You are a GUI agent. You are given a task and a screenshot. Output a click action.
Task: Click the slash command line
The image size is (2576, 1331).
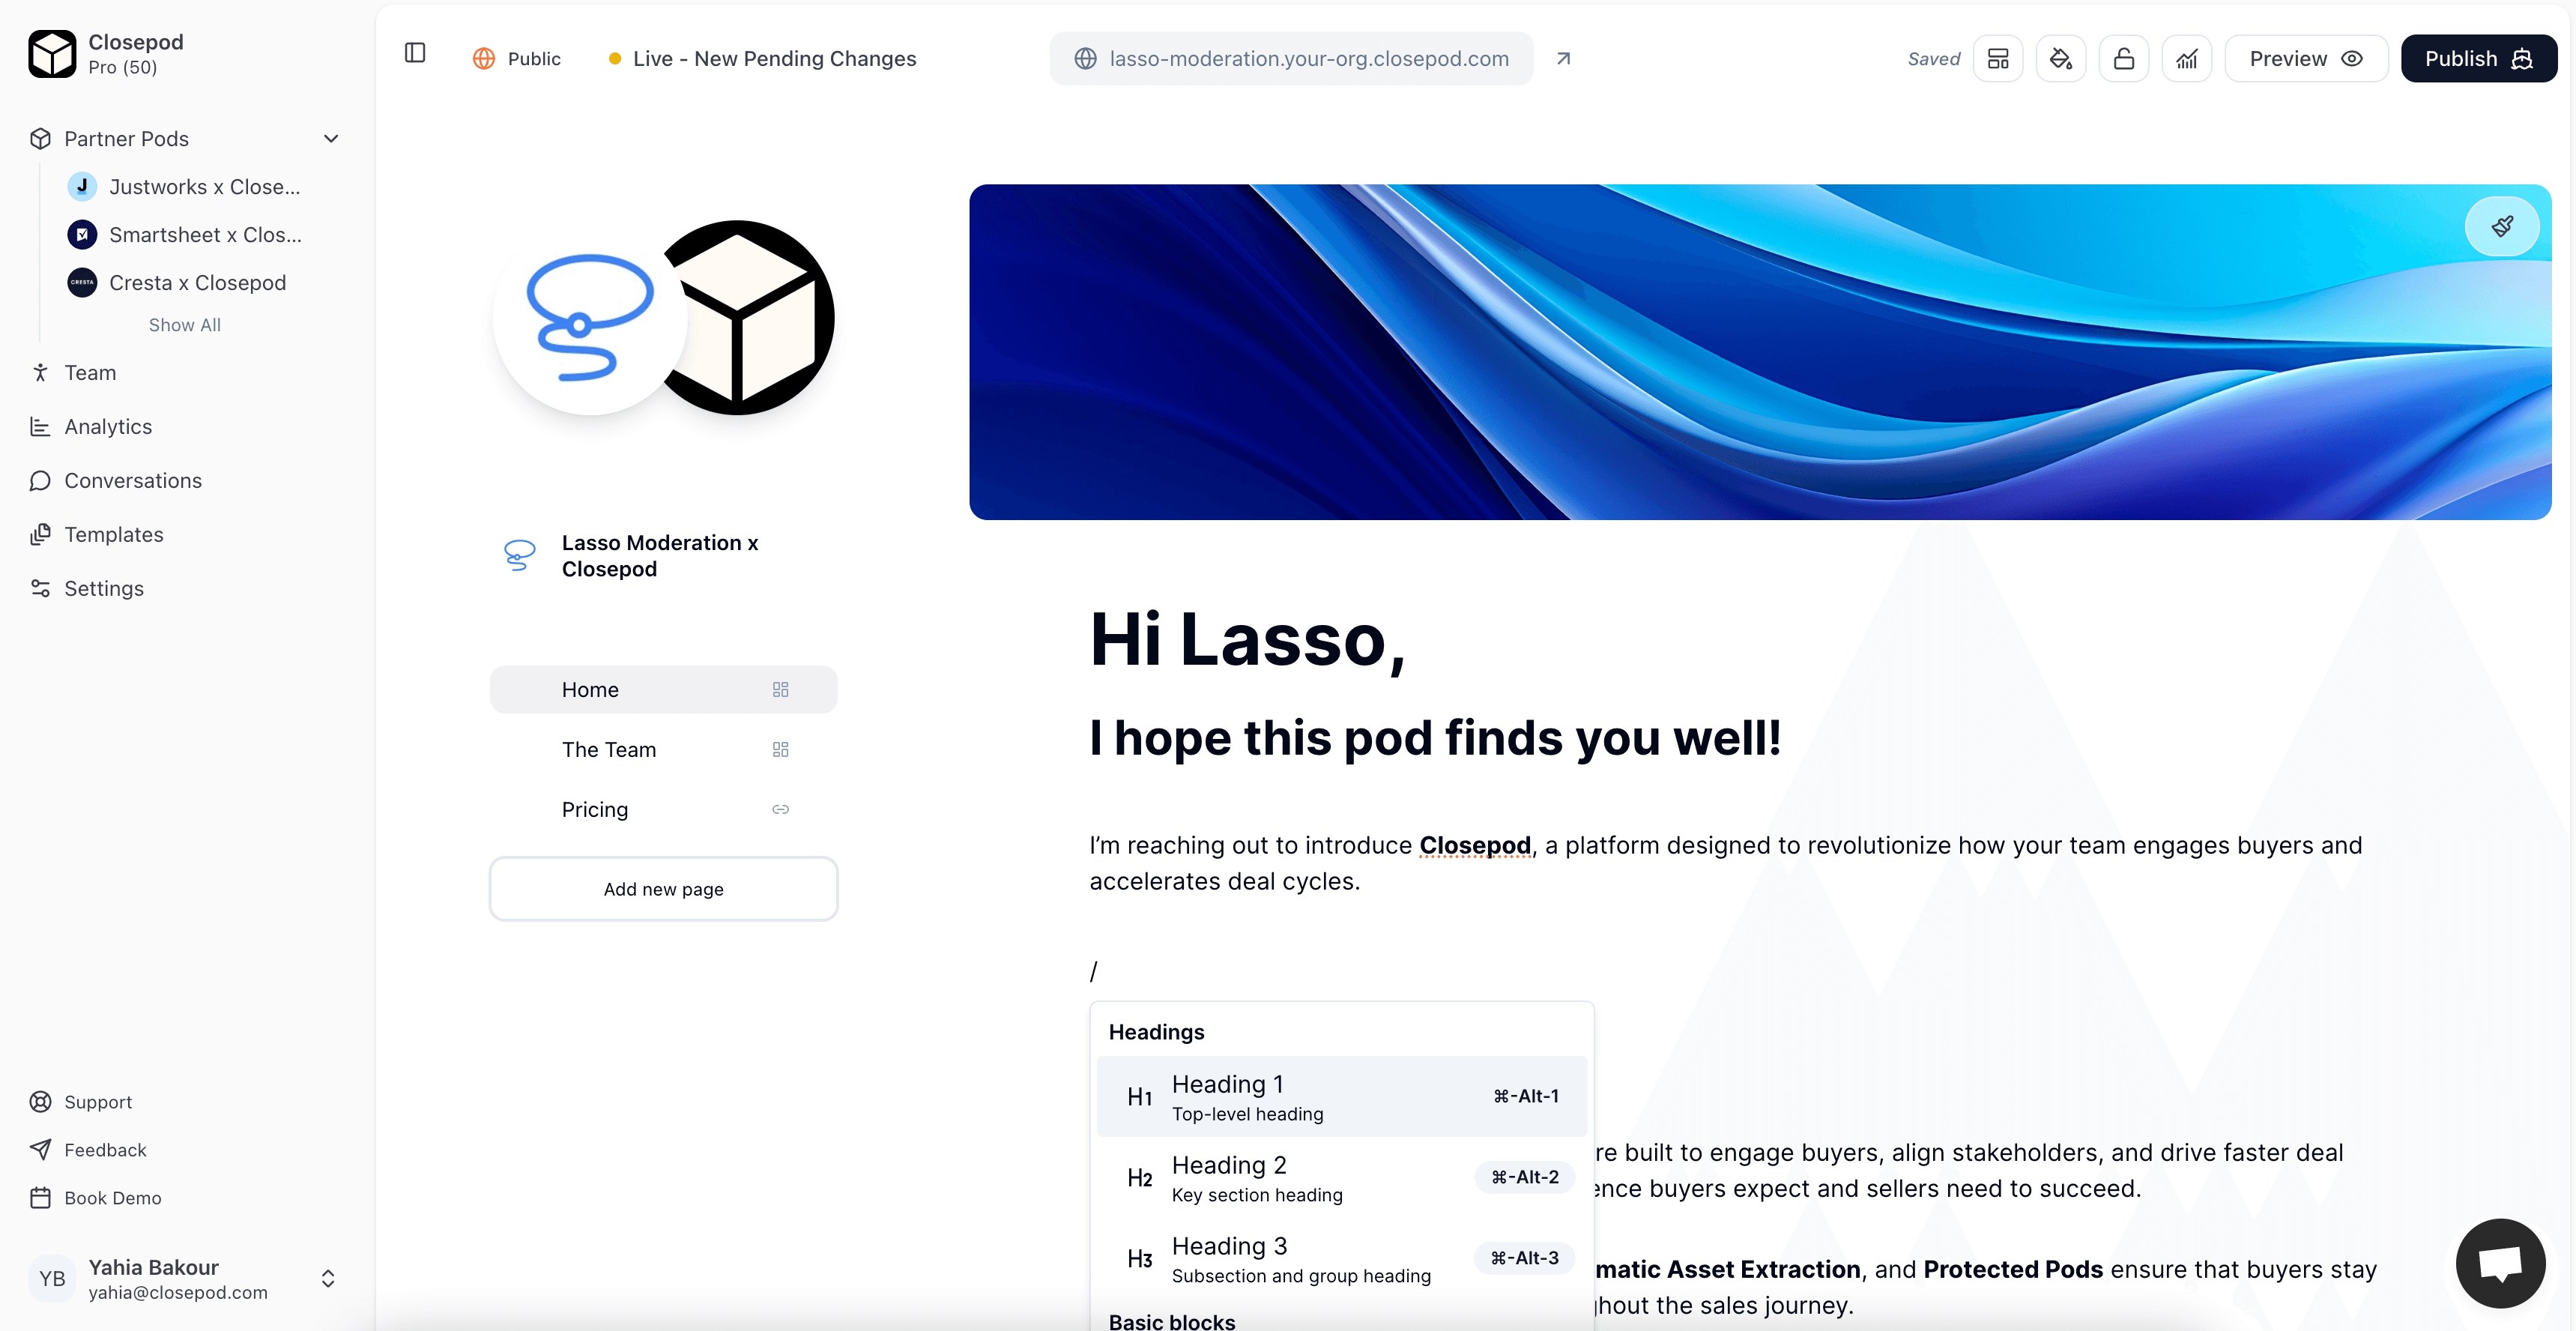click(1094, 971)
